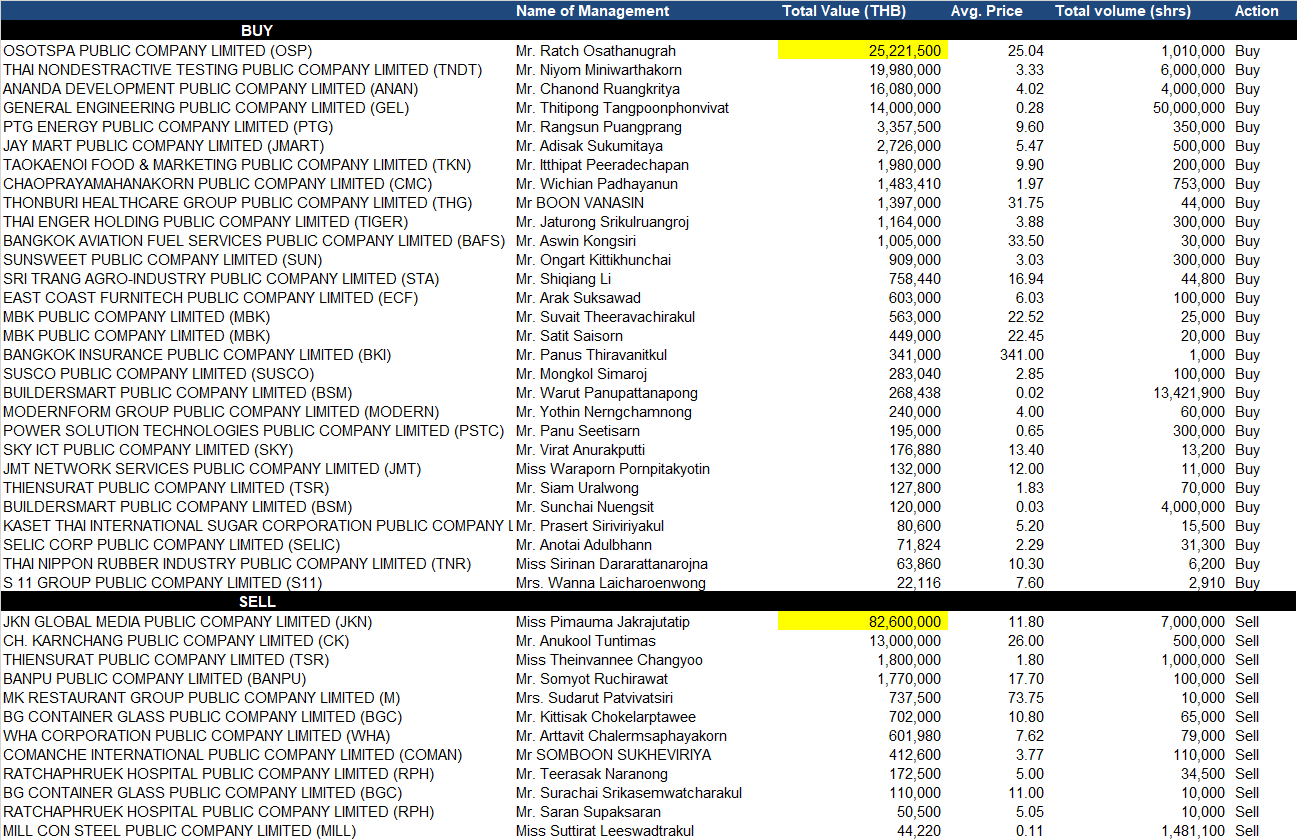
Task: Click total volume 13,421,900
Action: pos(1189,393)
